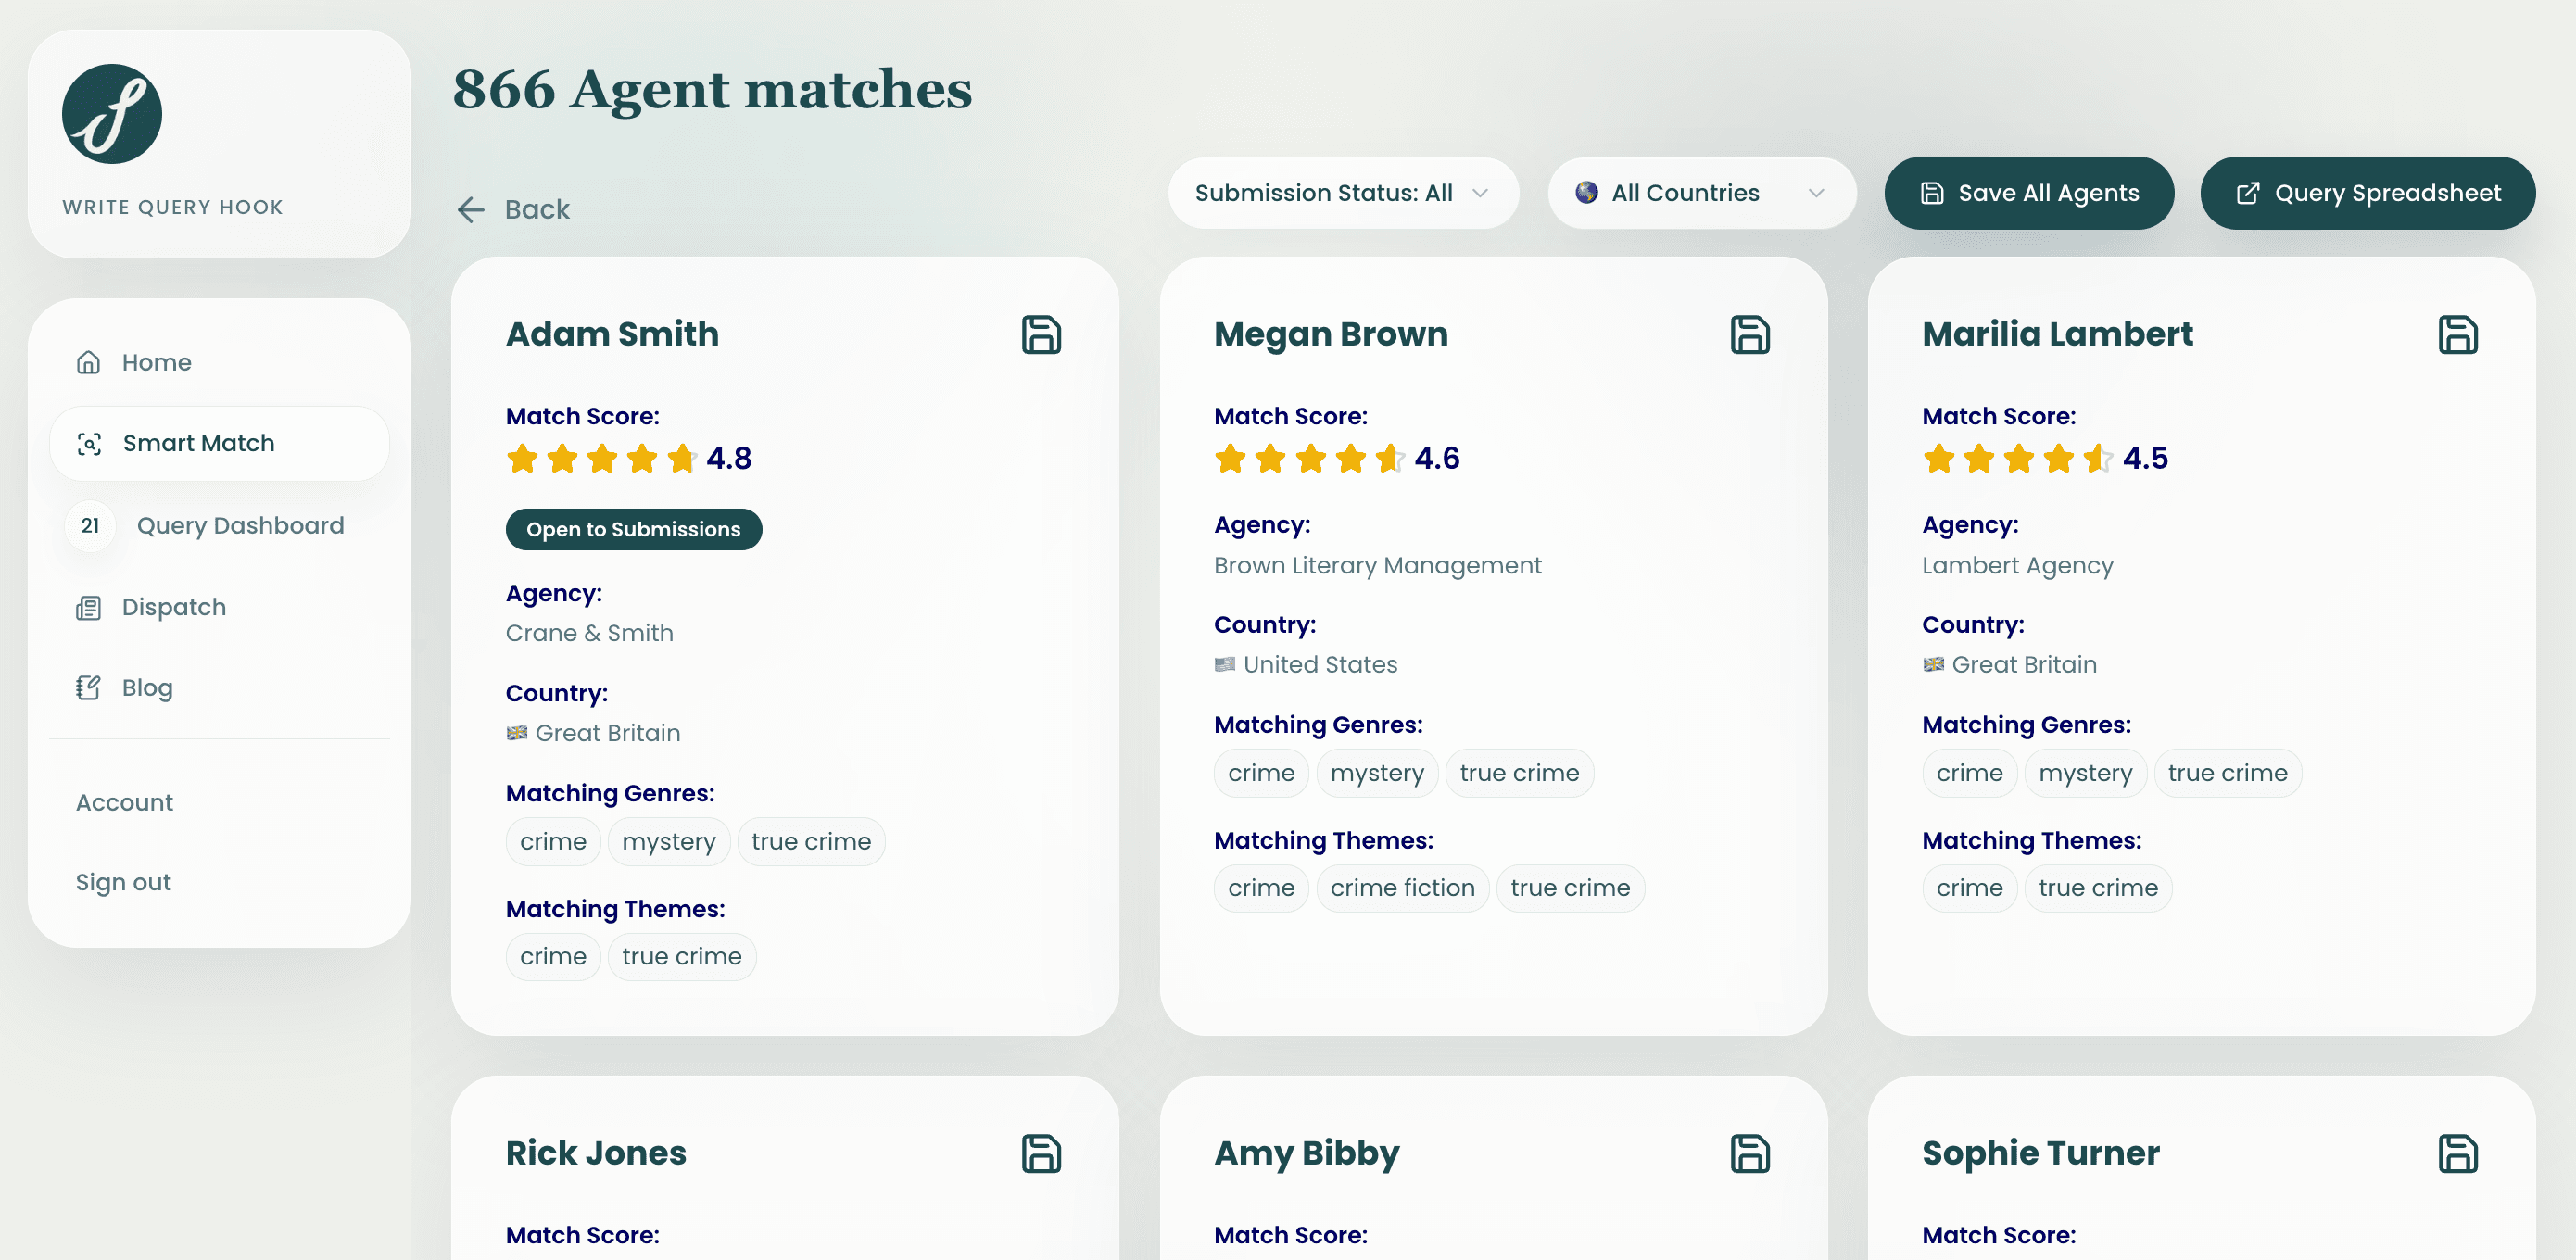Save Rick Jones using his card's disk icon
Viewport: 2576px width, 1260px height.
coord(1041,1153)
